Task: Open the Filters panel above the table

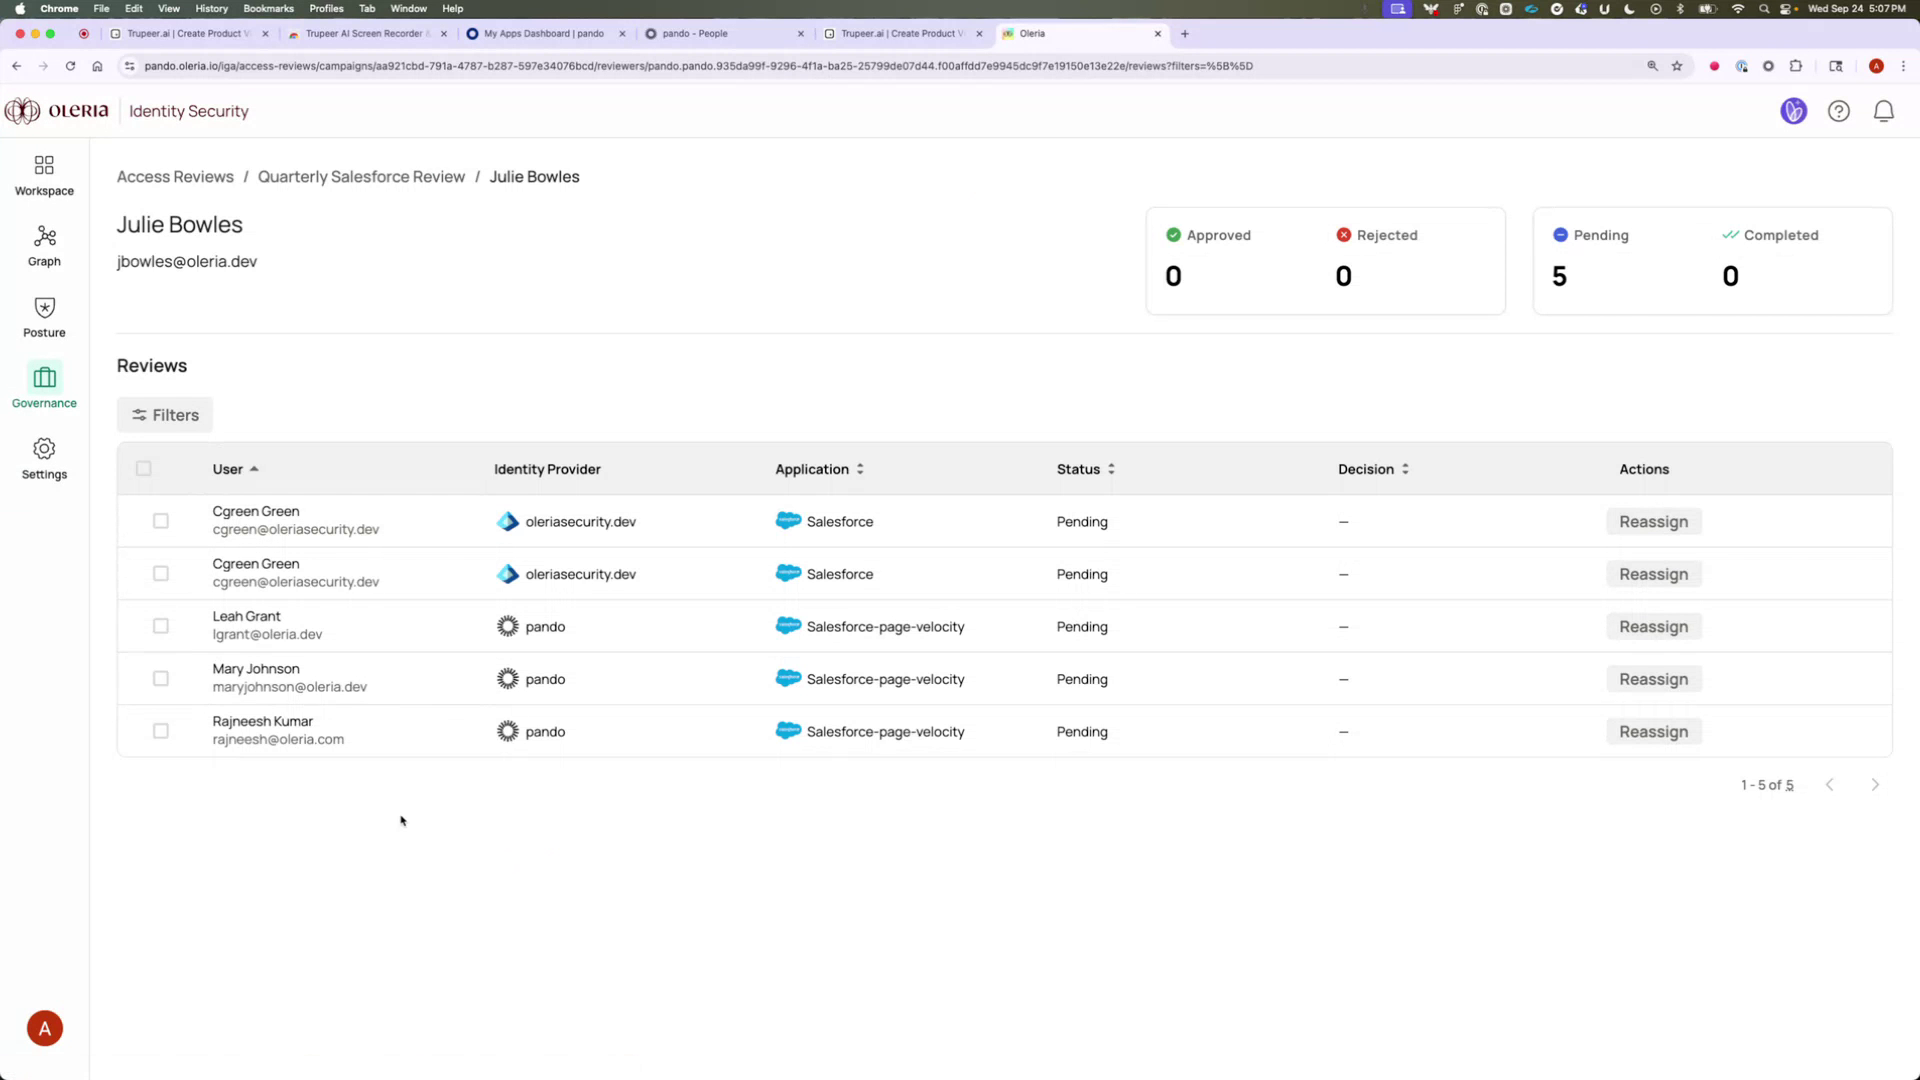Action: tap(164, 414)
